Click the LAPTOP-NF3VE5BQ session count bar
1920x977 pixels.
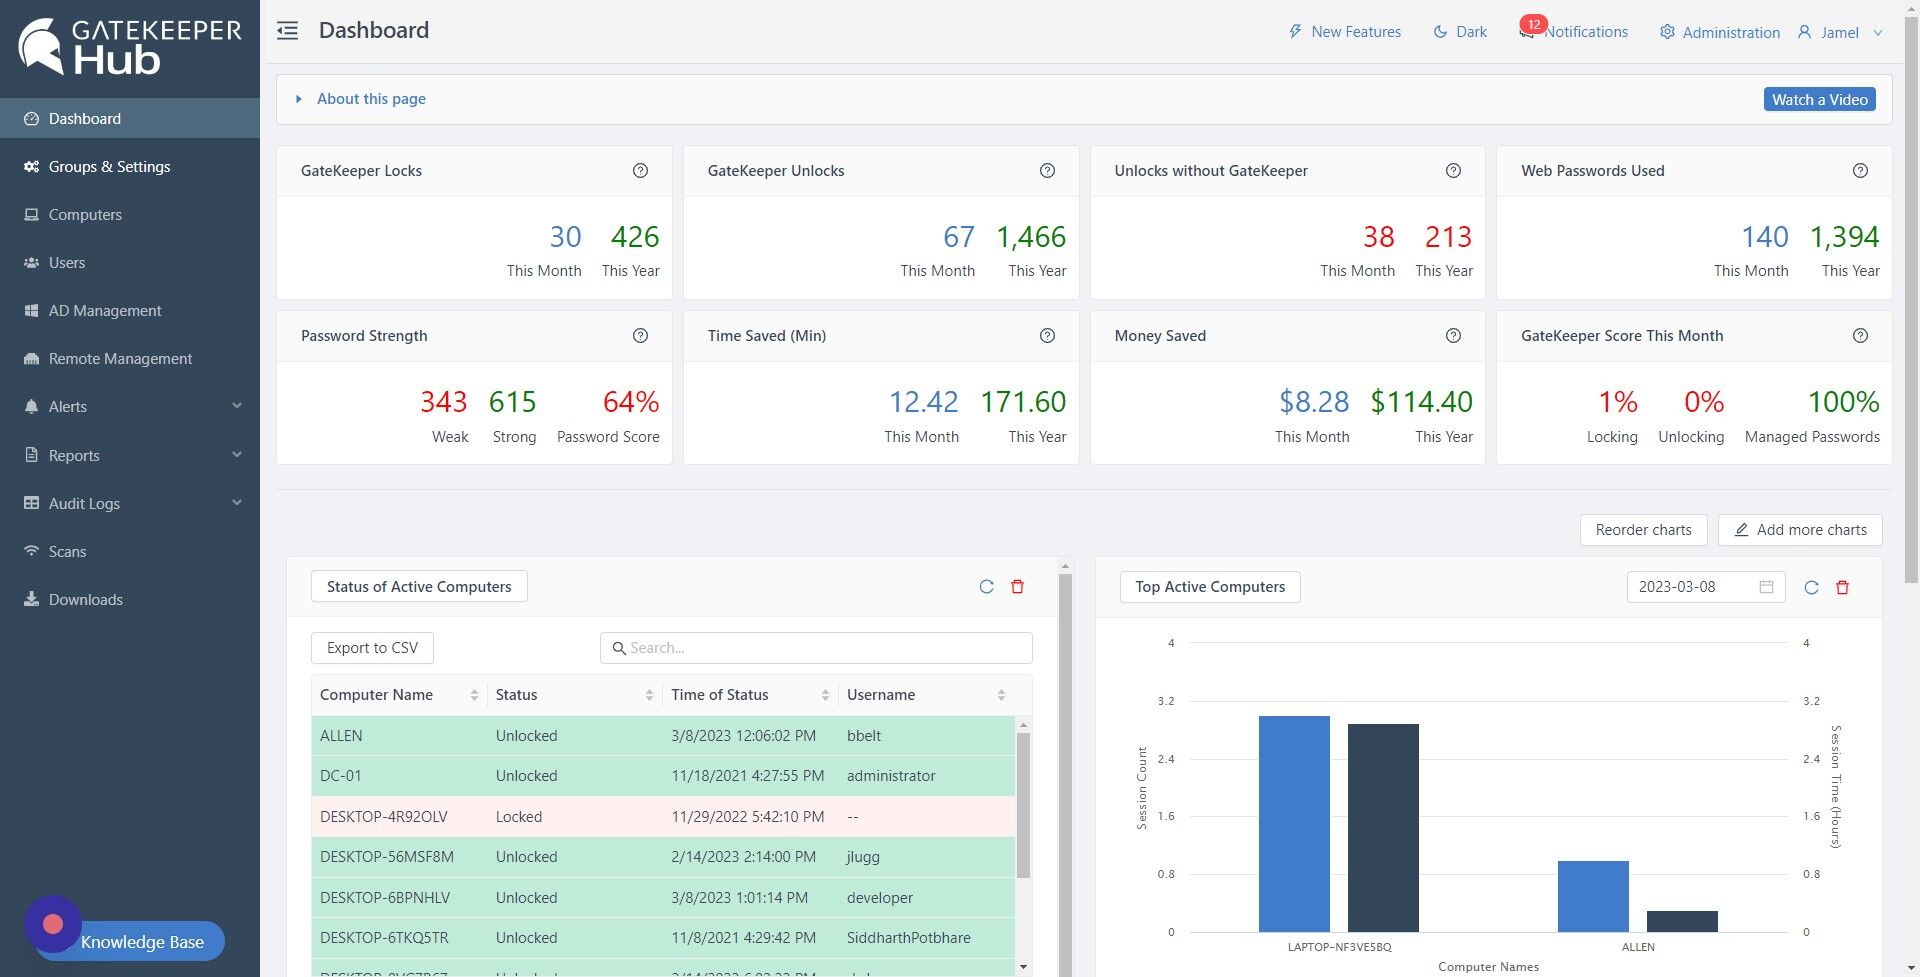[x=1294, y=824]
